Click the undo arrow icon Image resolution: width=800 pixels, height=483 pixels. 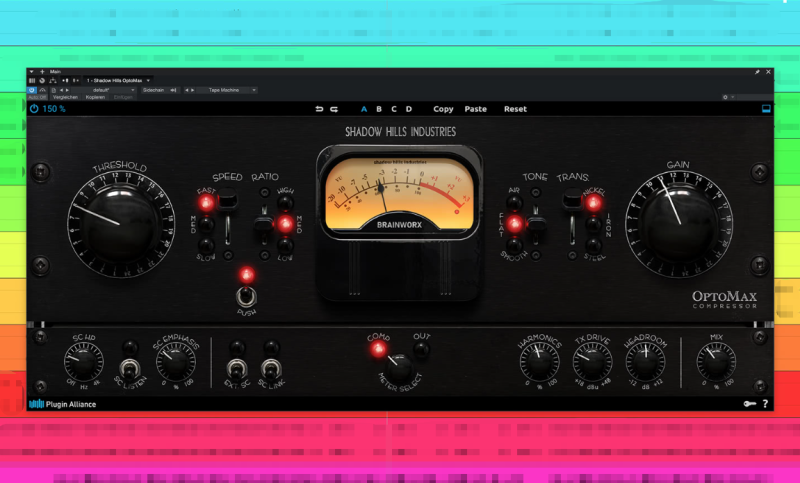(319, 109)
